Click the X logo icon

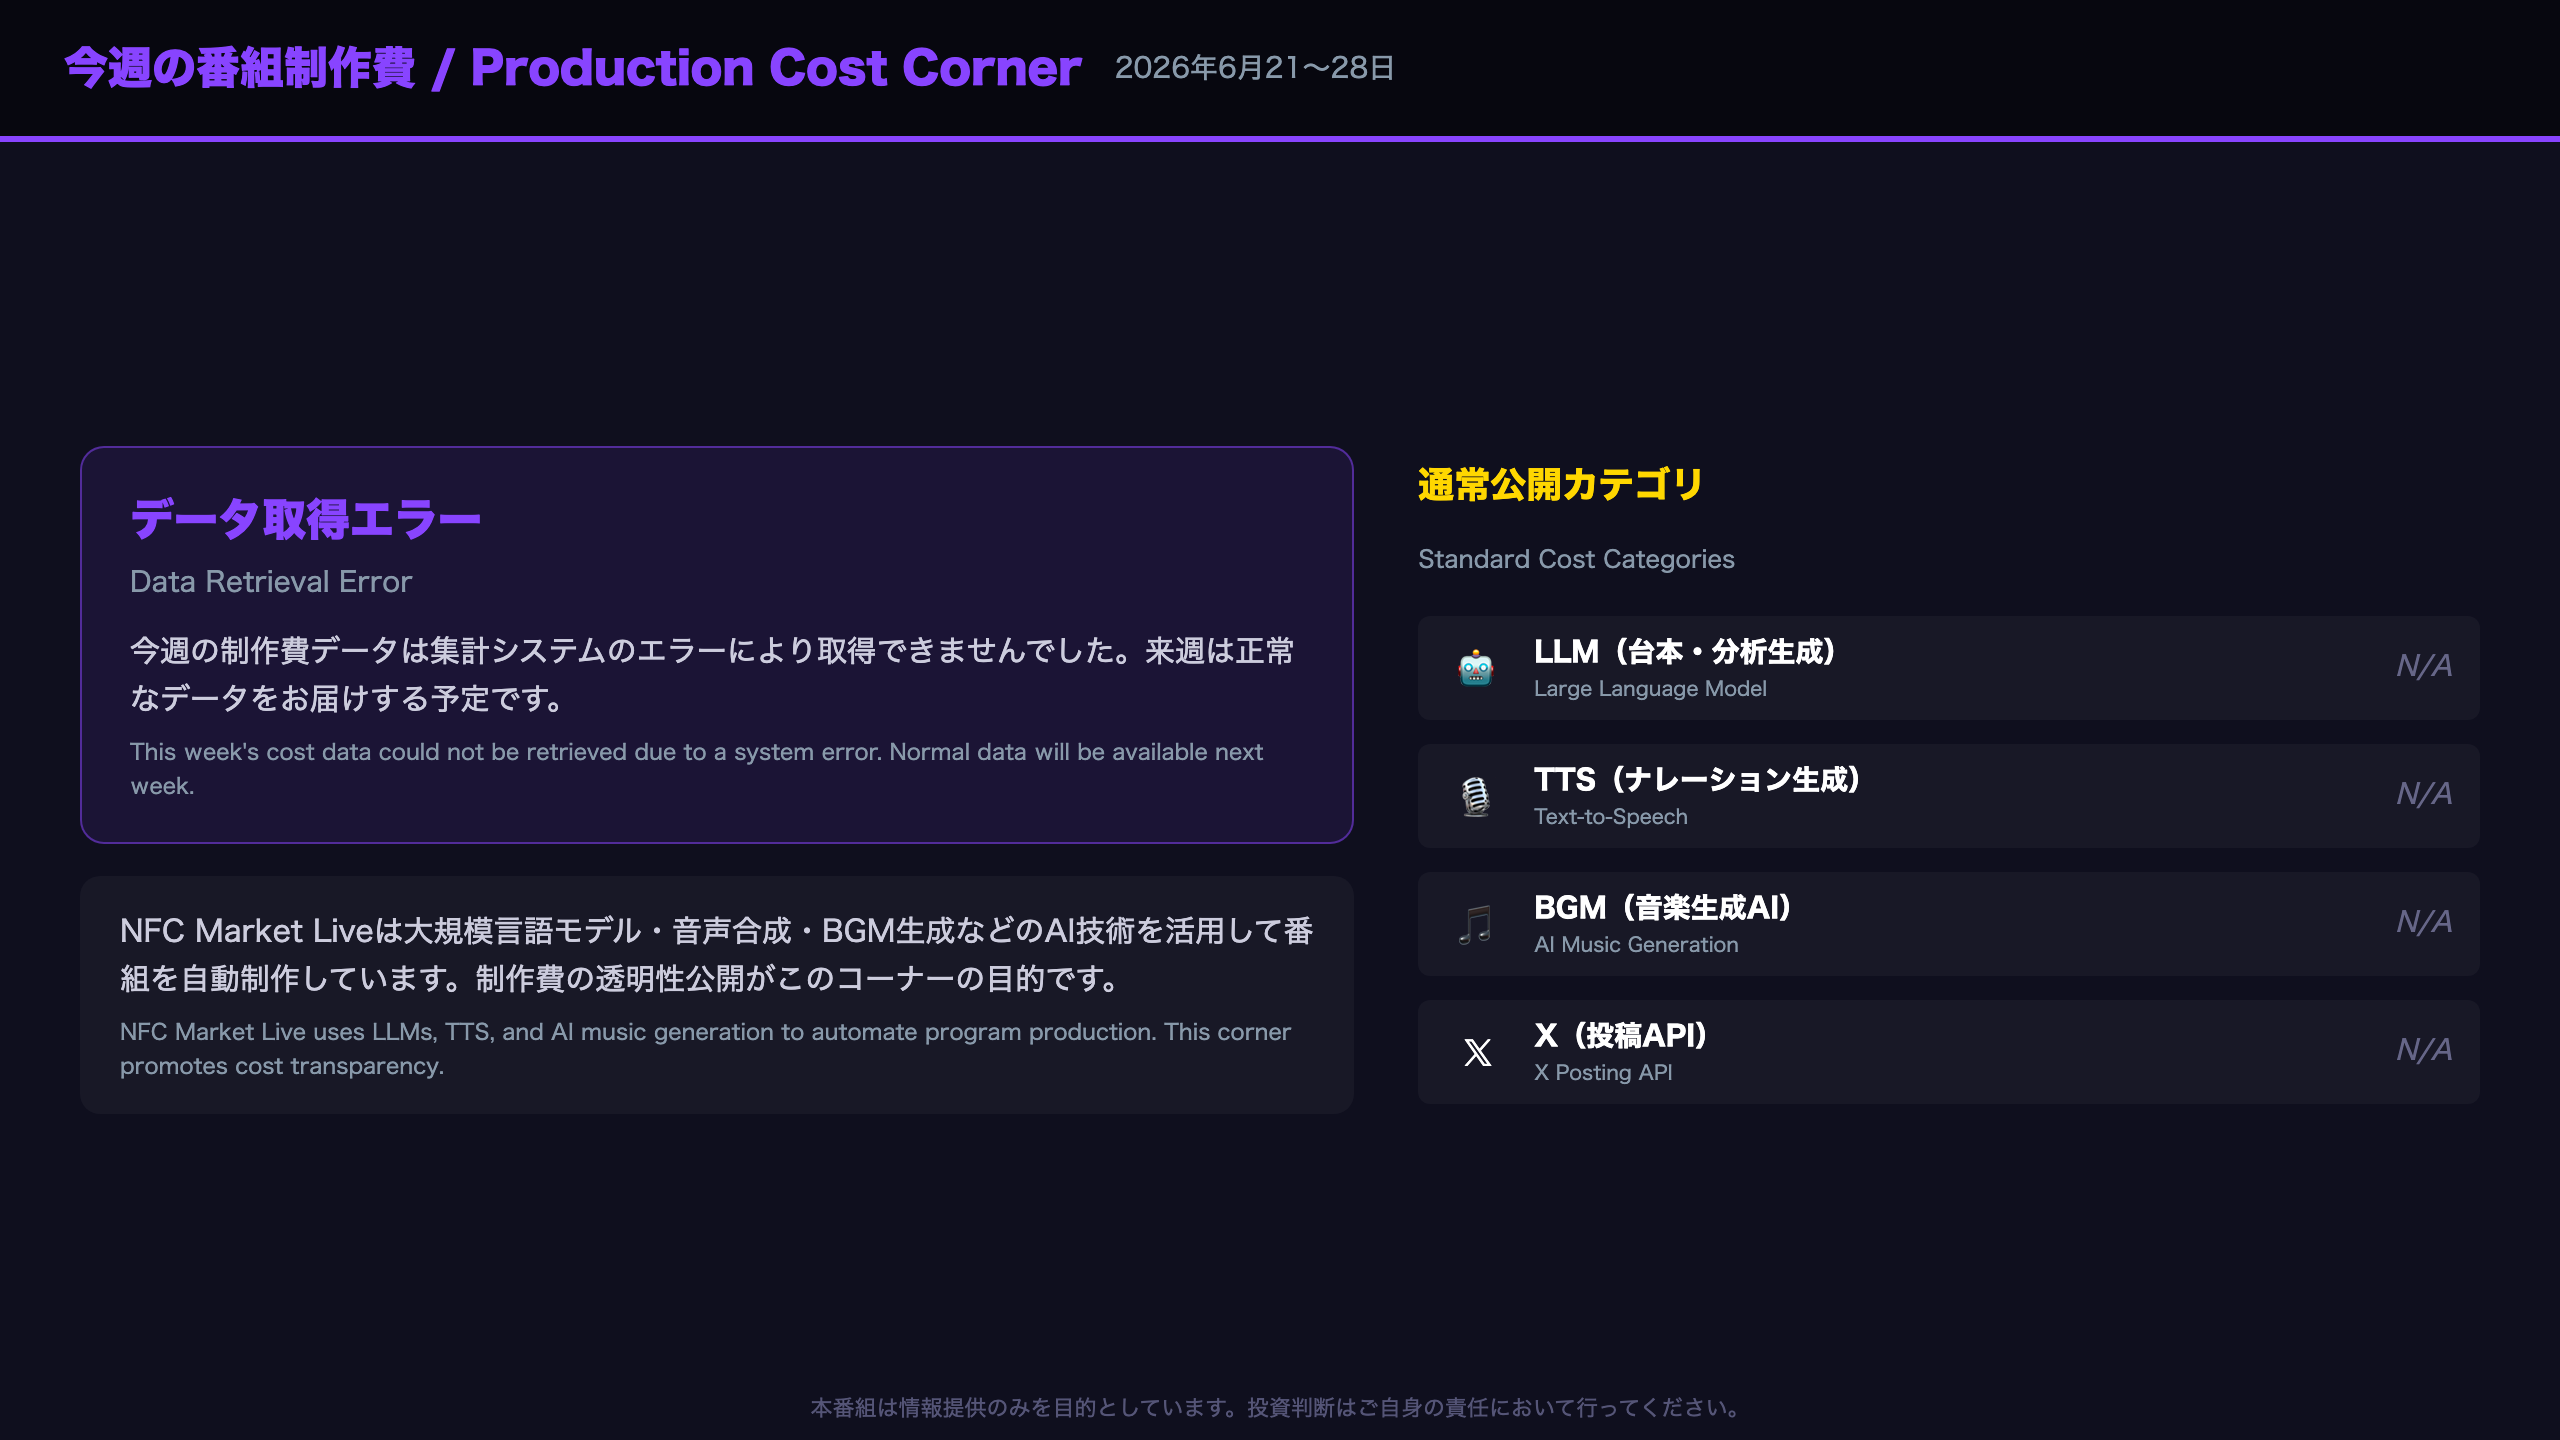[1477, 1052]
